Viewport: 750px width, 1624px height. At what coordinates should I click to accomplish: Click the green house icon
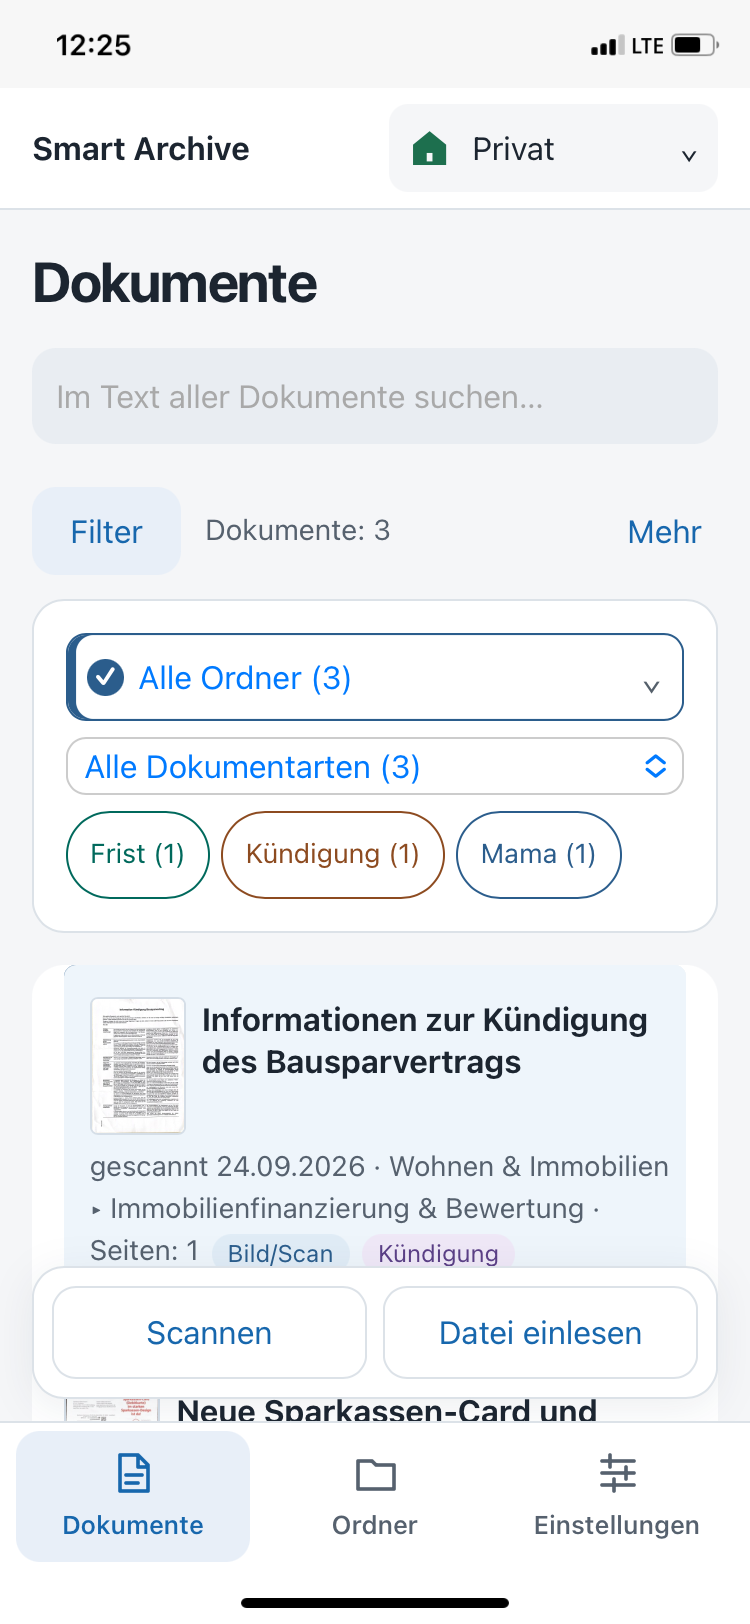coord(429,149)
